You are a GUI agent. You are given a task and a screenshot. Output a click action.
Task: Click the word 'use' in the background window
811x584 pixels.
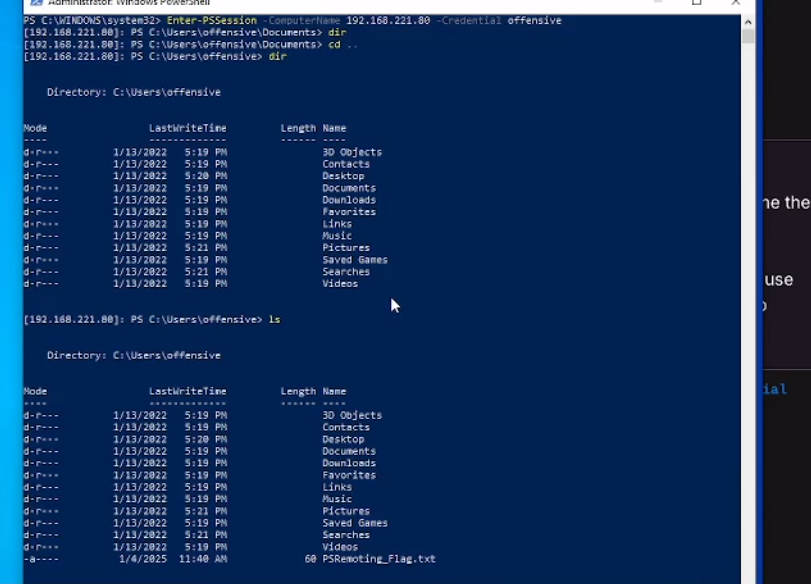pos(779,280)
